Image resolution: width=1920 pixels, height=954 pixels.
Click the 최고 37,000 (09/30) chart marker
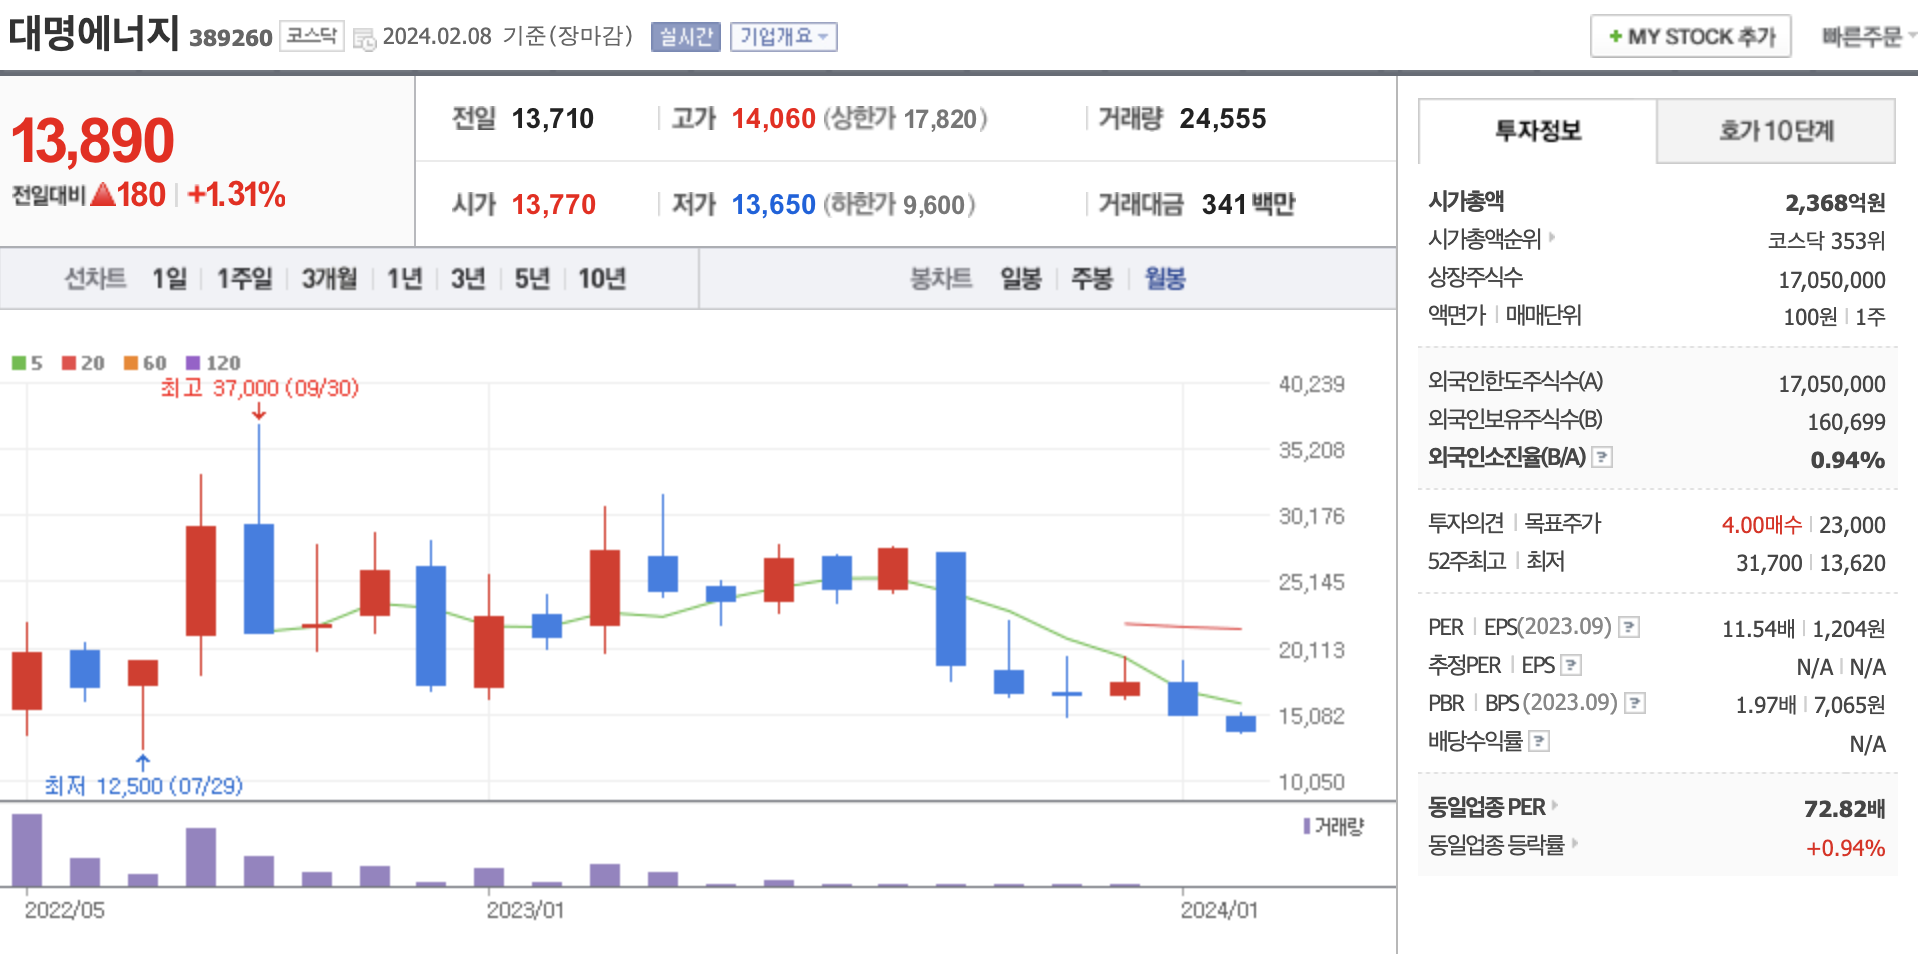pyautogui.click(x=260, y=388)
